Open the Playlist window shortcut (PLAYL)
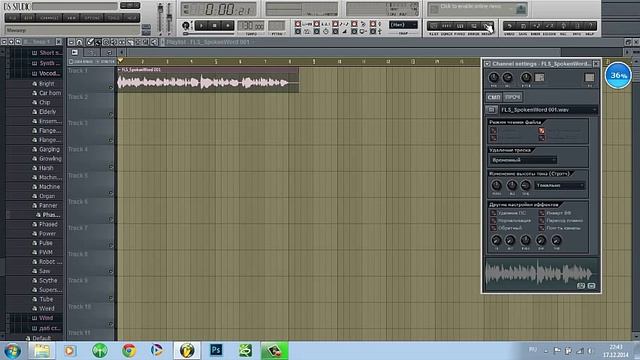Screen dimensions: 640x360 pyautogui.click(x=434, y=26)
